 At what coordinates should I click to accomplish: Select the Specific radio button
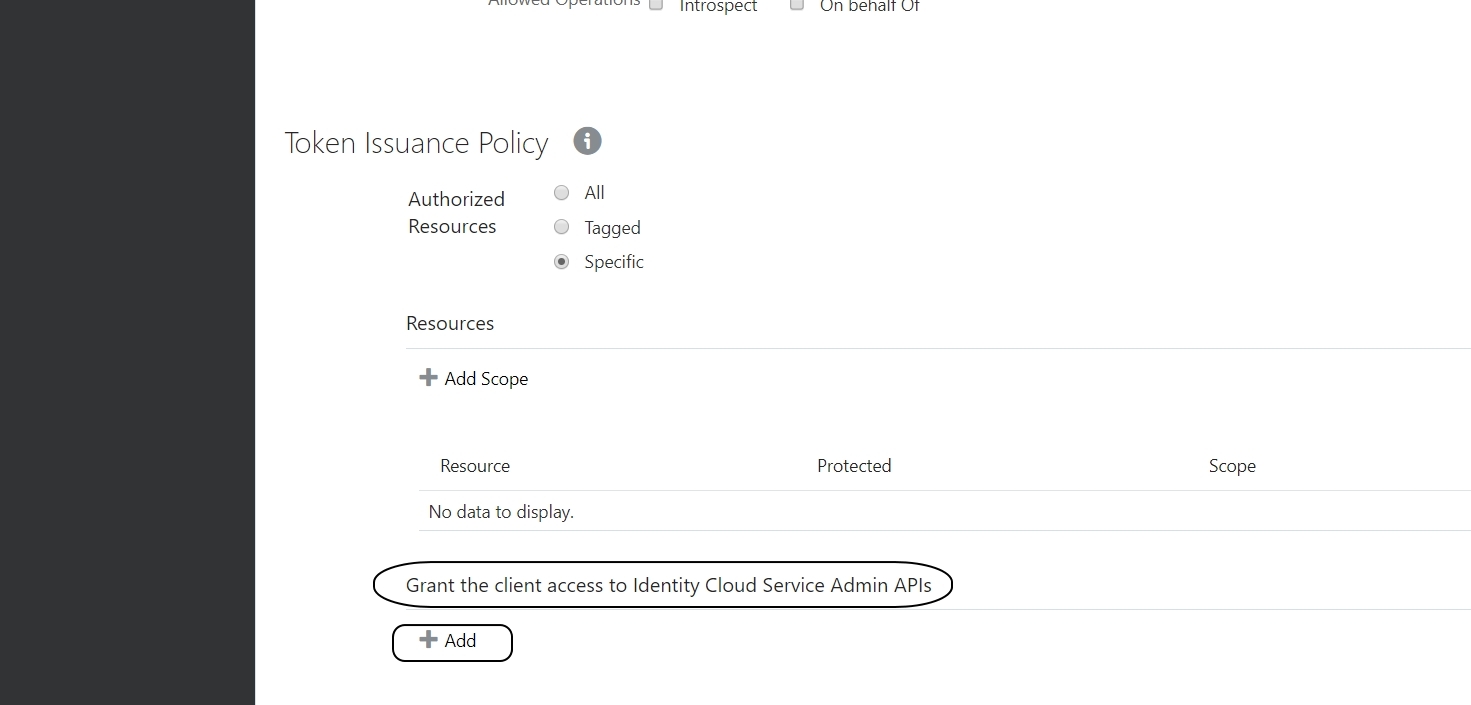[562, 261]
